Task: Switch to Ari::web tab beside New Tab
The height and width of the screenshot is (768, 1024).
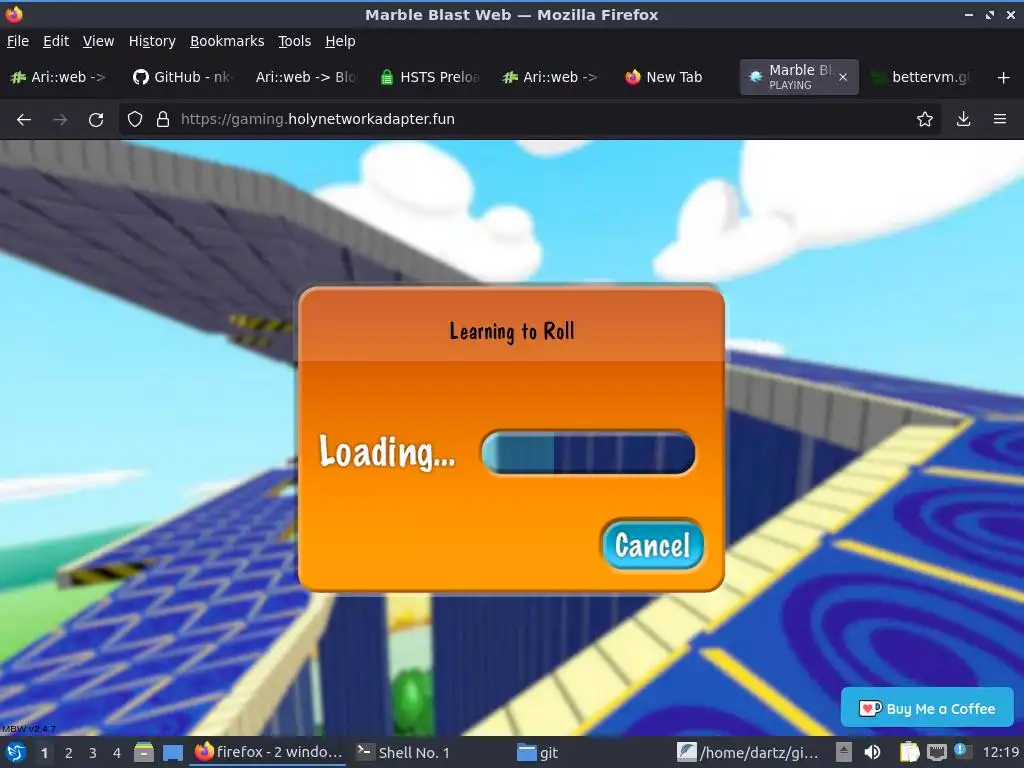Action: click(x=552, y=77)
